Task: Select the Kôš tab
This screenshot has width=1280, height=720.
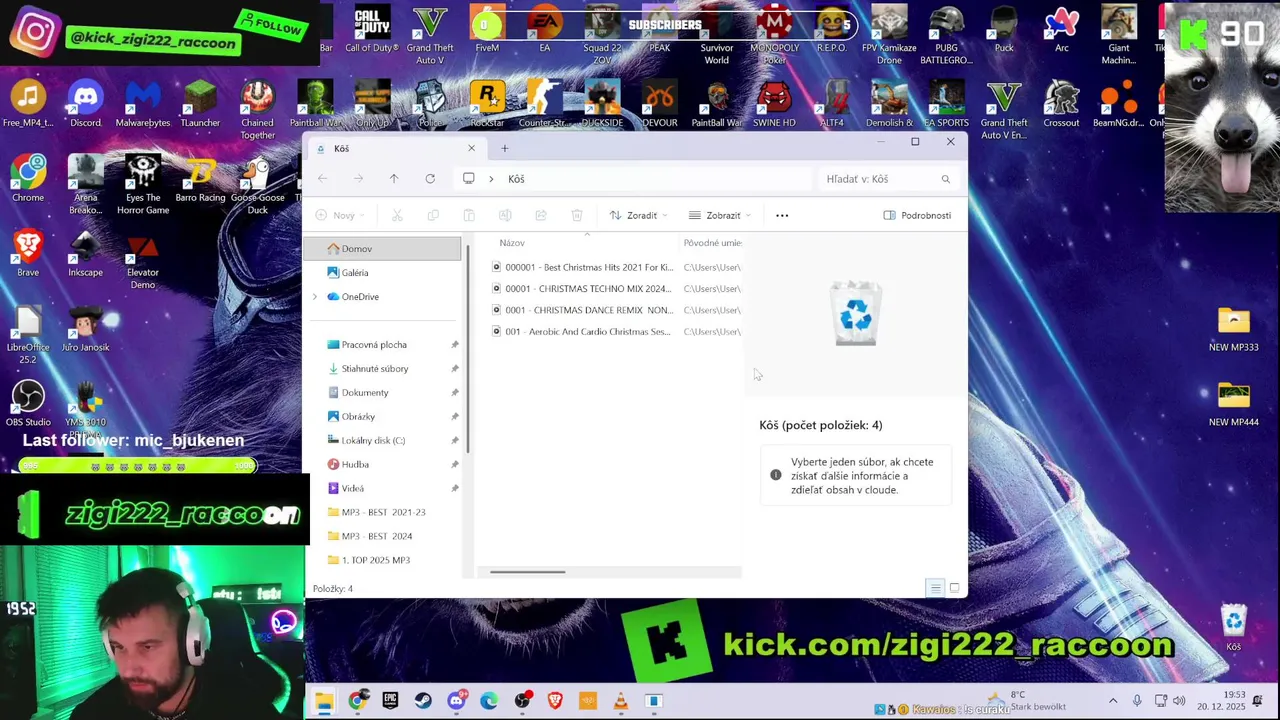Action: coord(396,149)
